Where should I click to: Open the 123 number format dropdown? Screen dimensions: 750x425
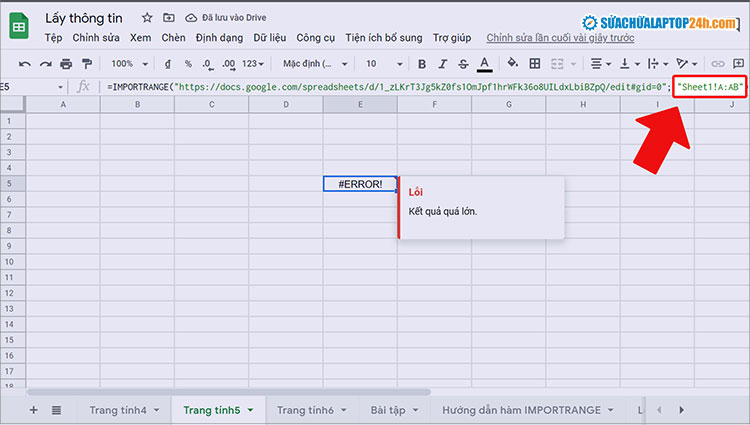click(253, 64)
